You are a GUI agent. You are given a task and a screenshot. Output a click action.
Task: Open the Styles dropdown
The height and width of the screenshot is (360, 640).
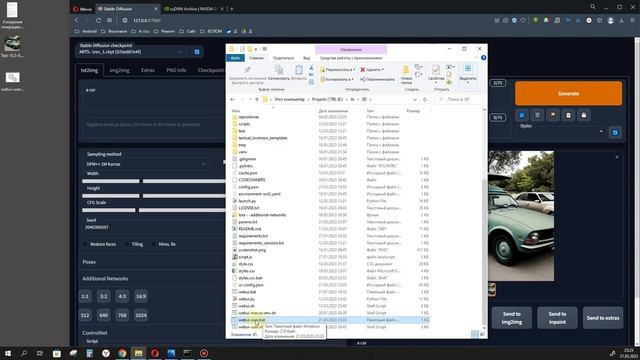[x=561, y=131]
